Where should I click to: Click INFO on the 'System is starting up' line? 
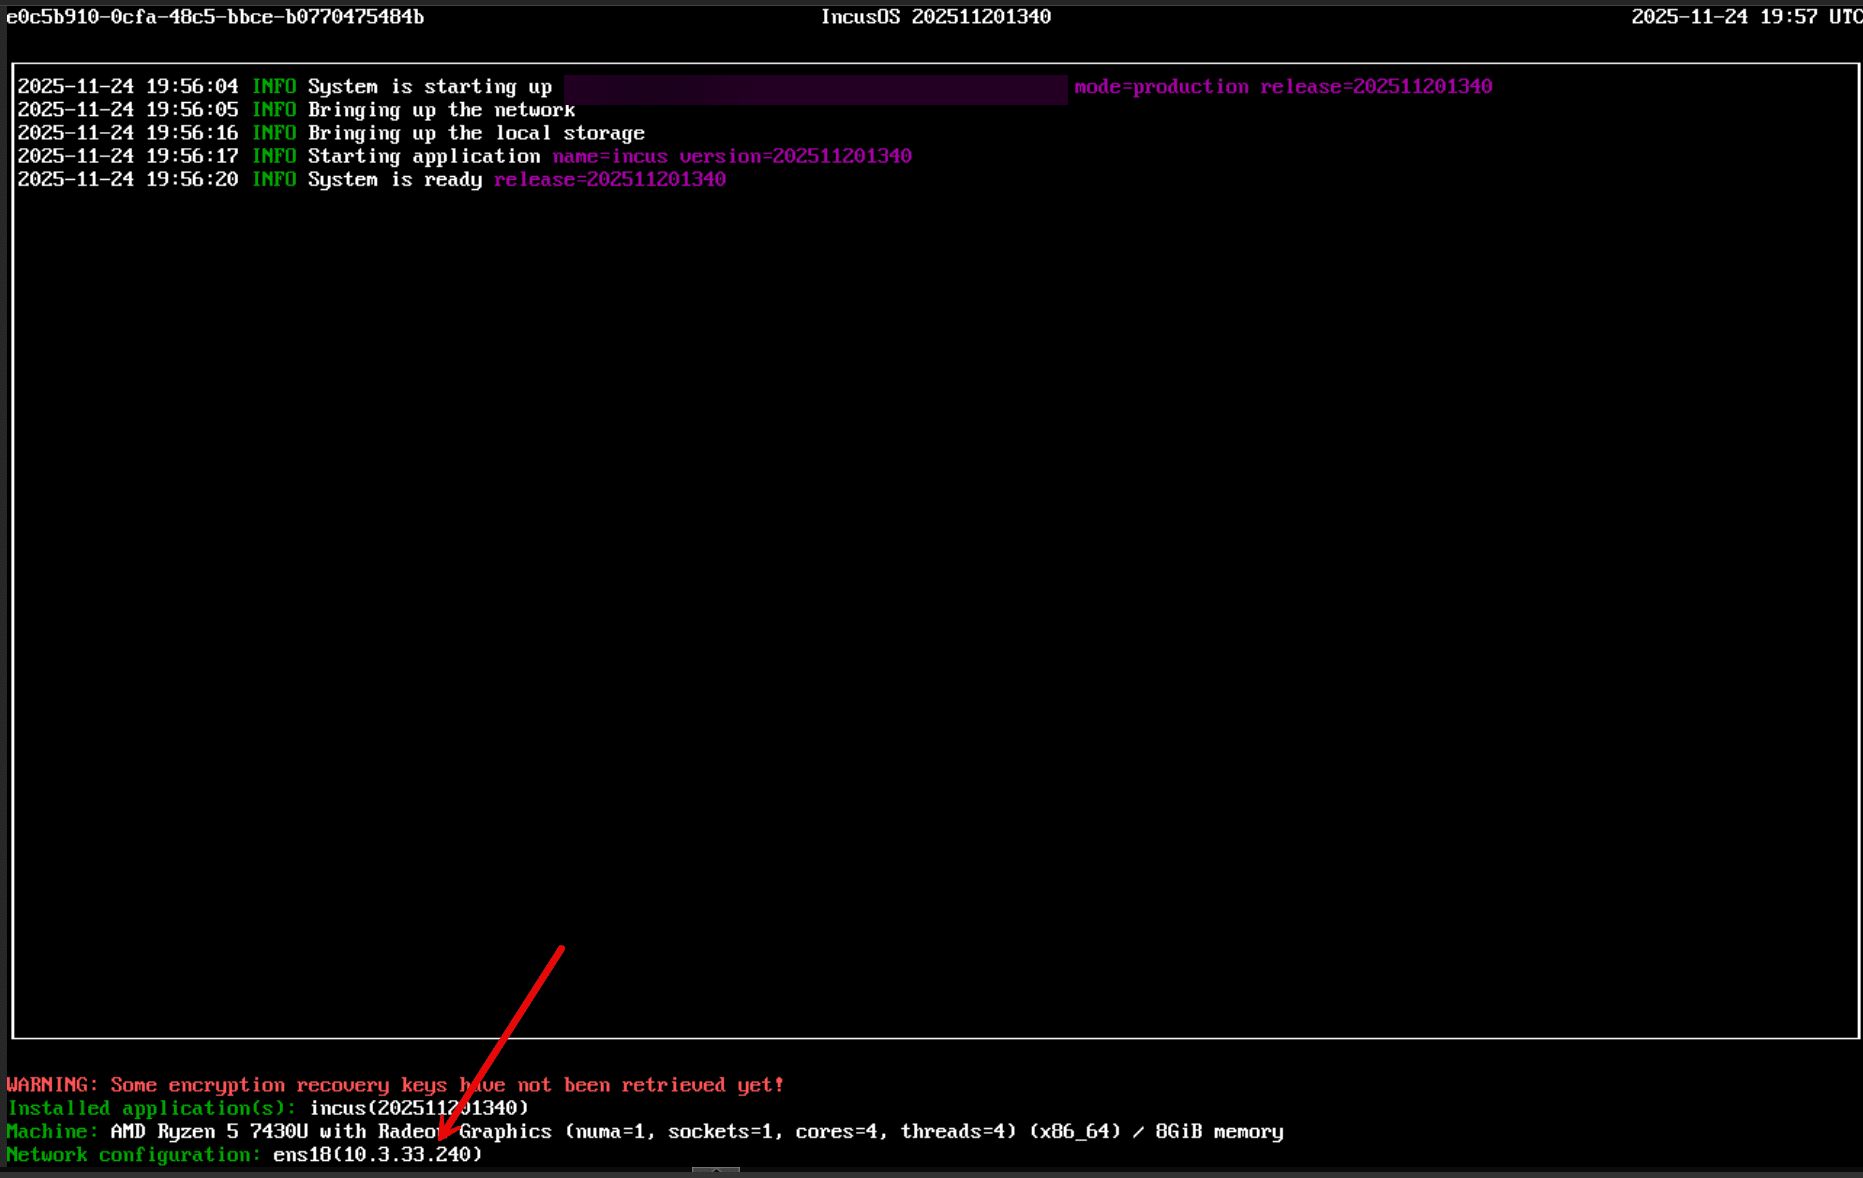point(274,87)
